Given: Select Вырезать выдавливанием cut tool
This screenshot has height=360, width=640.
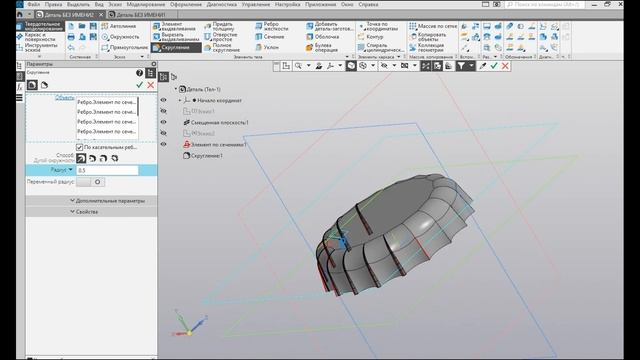Looking at the screenshot, I should [176, 37].
